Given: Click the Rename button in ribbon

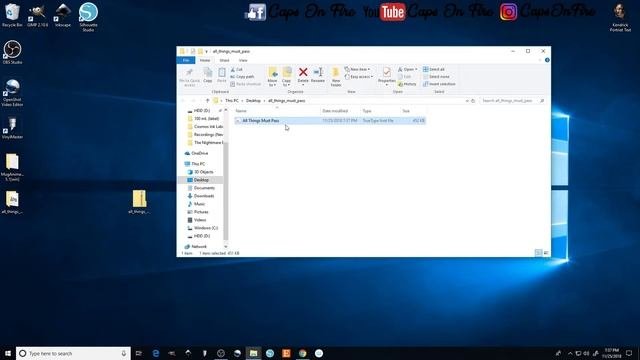Looking at the screenshot, I should (x=318, y=76).
